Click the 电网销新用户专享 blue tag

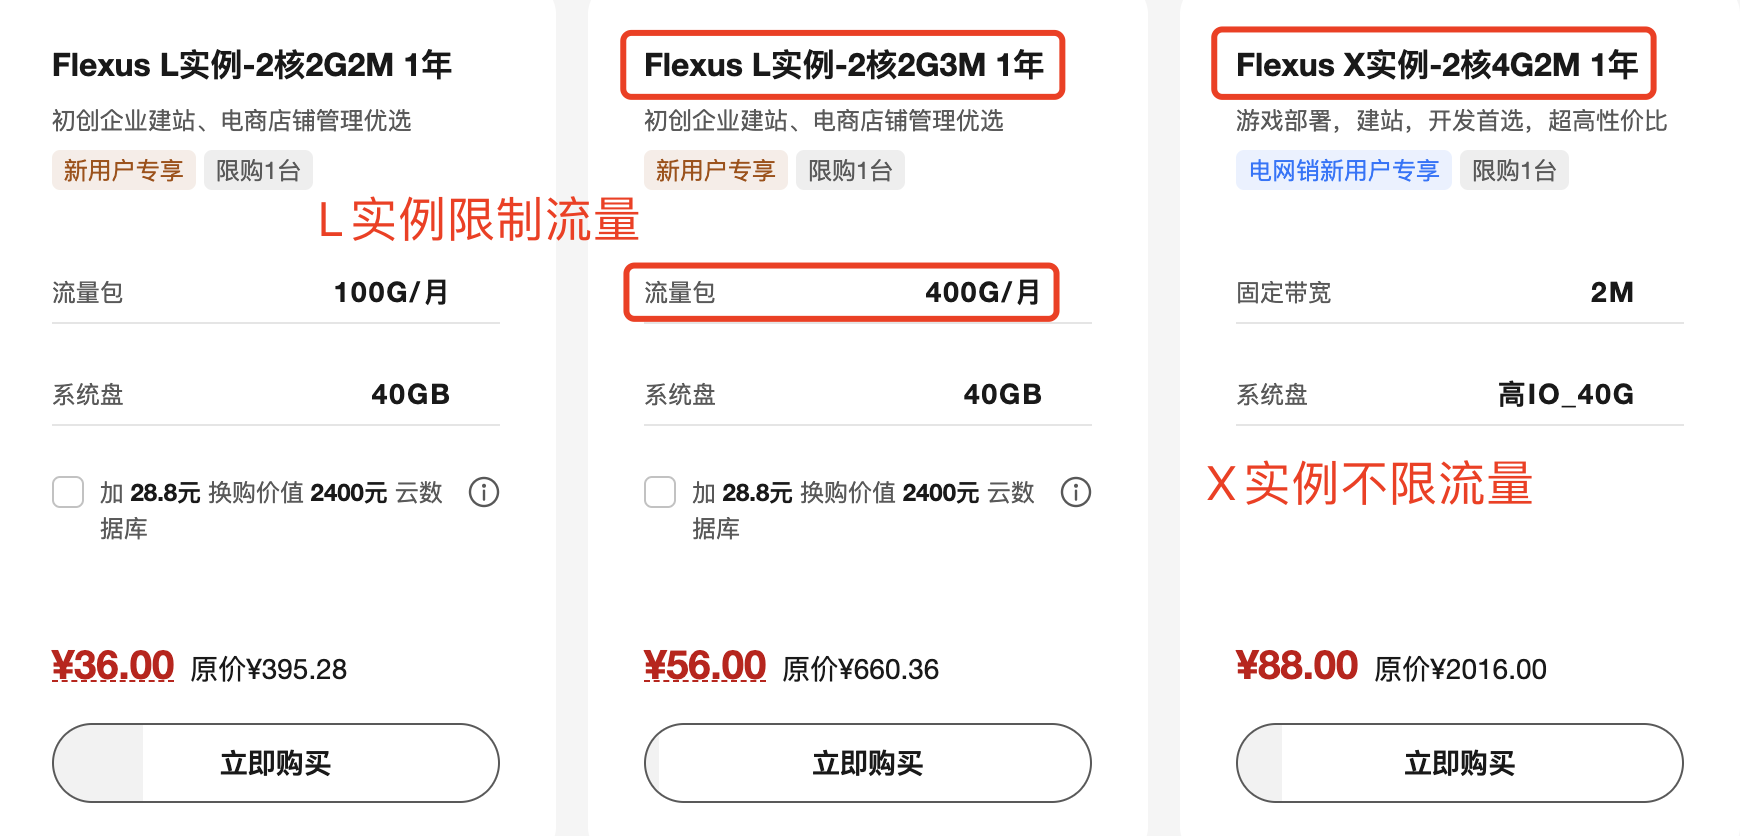point(1343,171)
